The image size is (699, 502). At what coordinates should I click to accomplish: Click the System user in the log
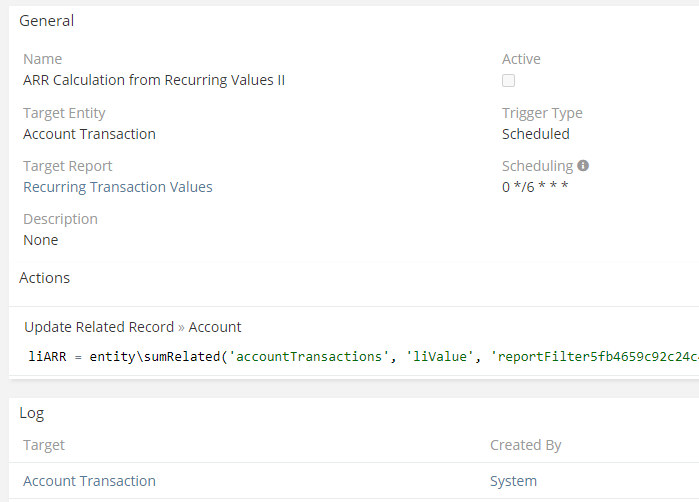click(513, 481)
